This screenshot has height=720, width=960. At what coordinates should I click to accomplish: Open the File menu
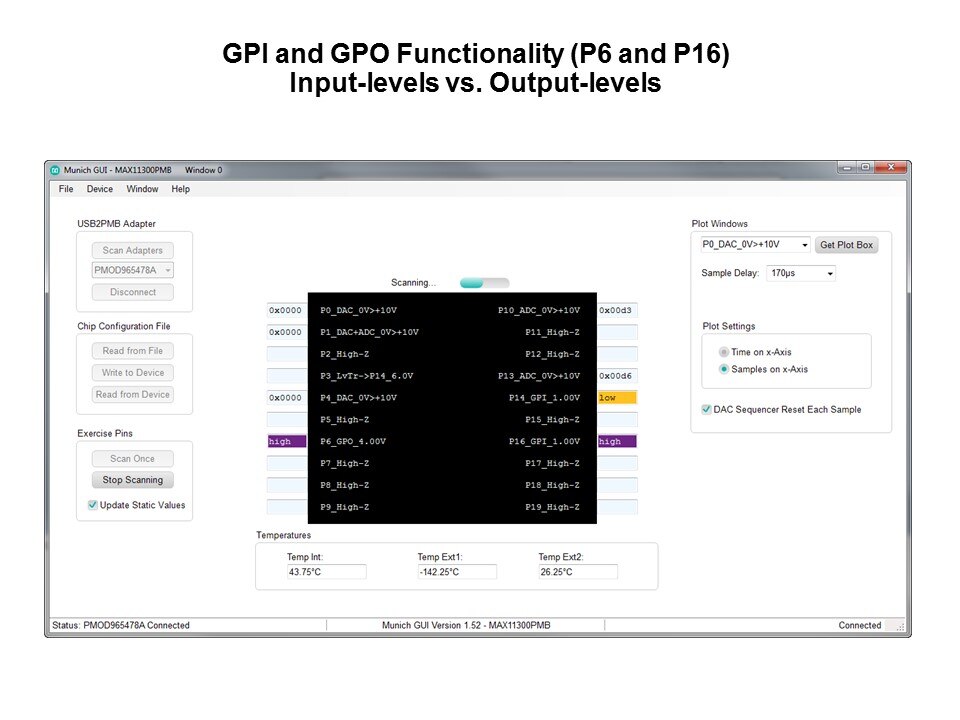[66, 189]
